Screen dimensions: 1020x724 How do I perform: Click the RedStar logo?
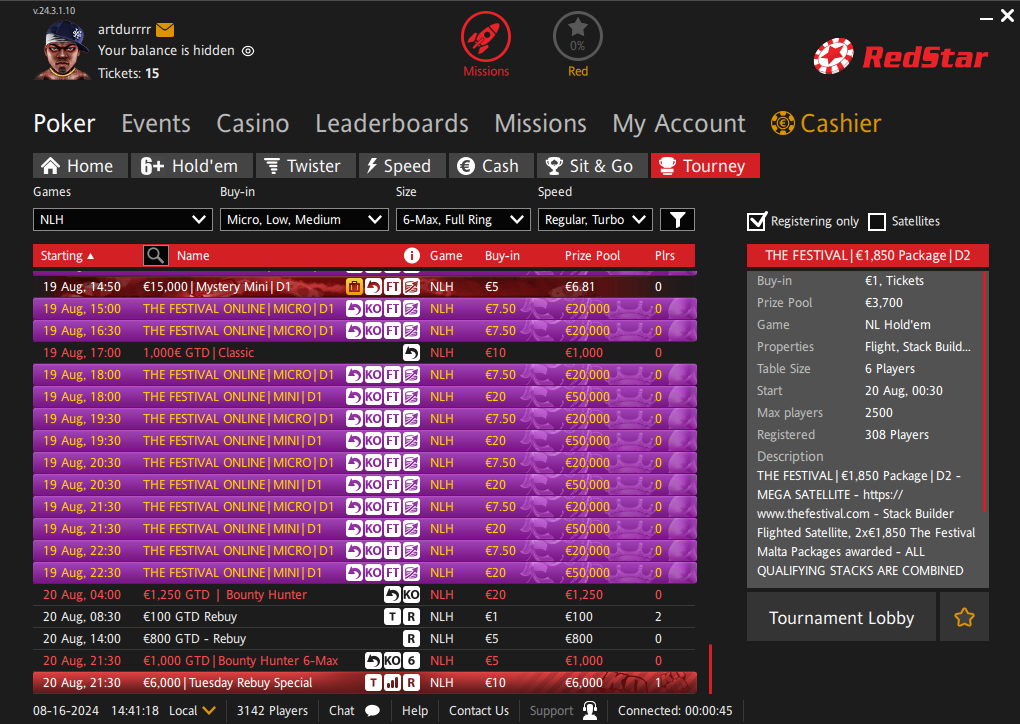point(901,57)
